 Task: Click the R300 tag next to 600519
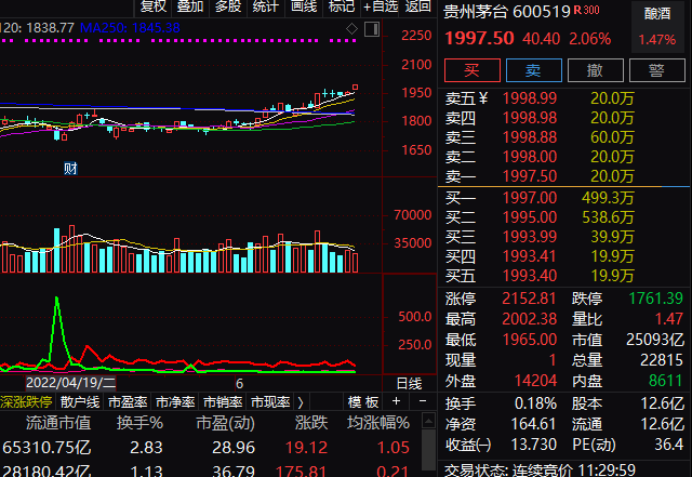point(586,10)
